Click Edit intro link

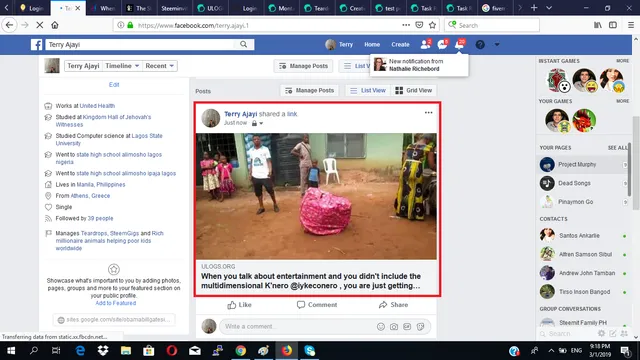click(x=114, y=84)
